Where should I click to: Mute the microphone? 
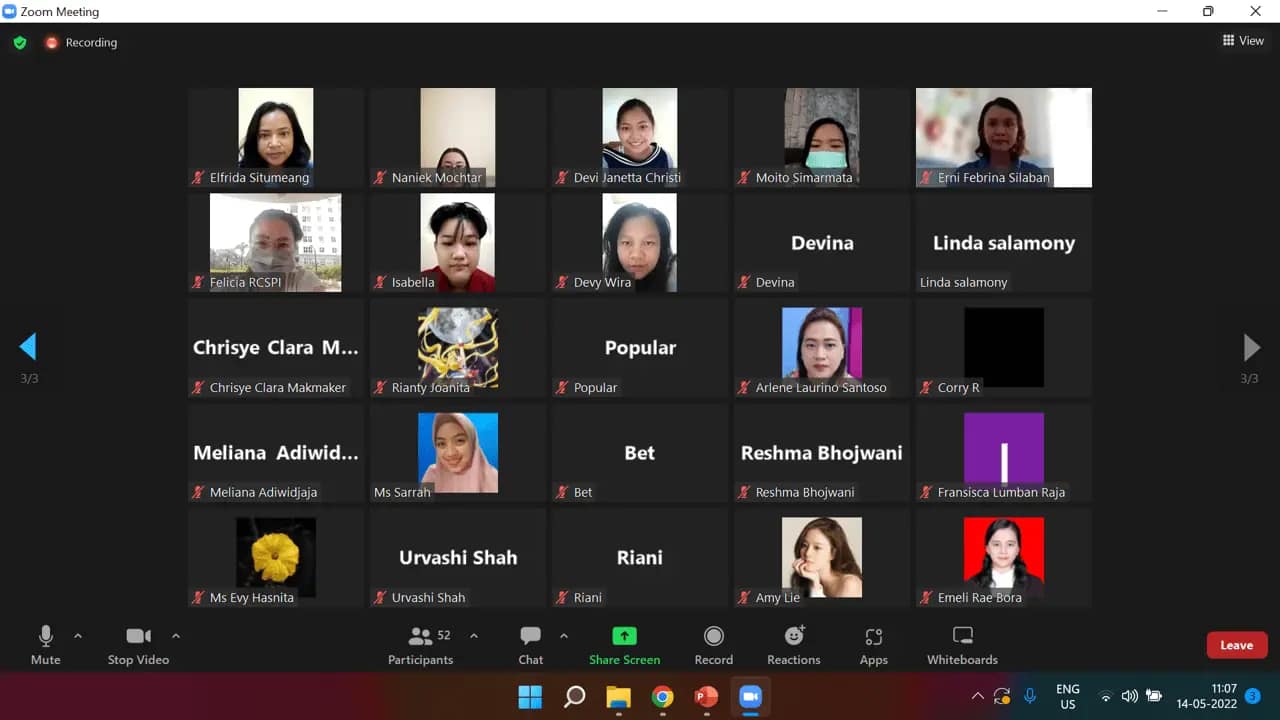[45, 645]
